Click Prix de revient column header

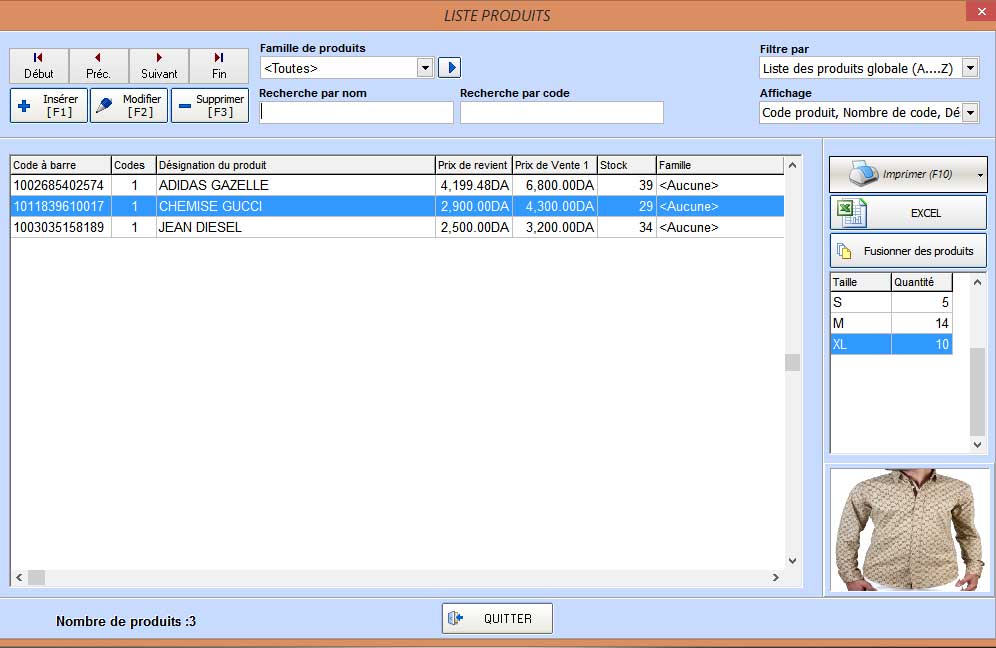pos(473,165)
